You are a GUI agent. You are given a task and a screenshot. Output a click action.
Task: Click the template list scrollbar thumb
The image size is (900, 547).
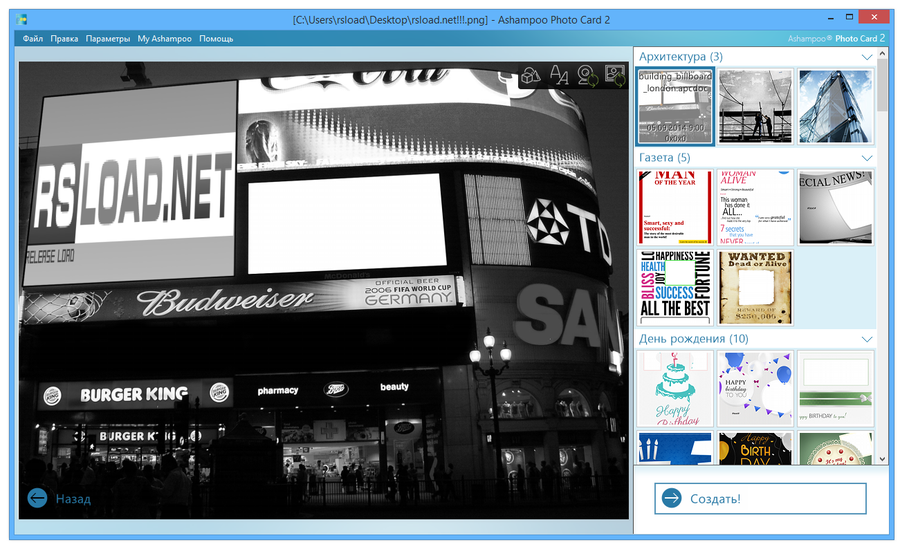point(883,86)
